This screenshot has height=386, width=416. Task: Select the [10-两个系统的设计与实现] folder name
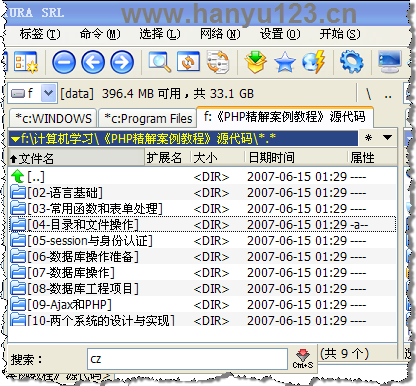tap(101, 320)
